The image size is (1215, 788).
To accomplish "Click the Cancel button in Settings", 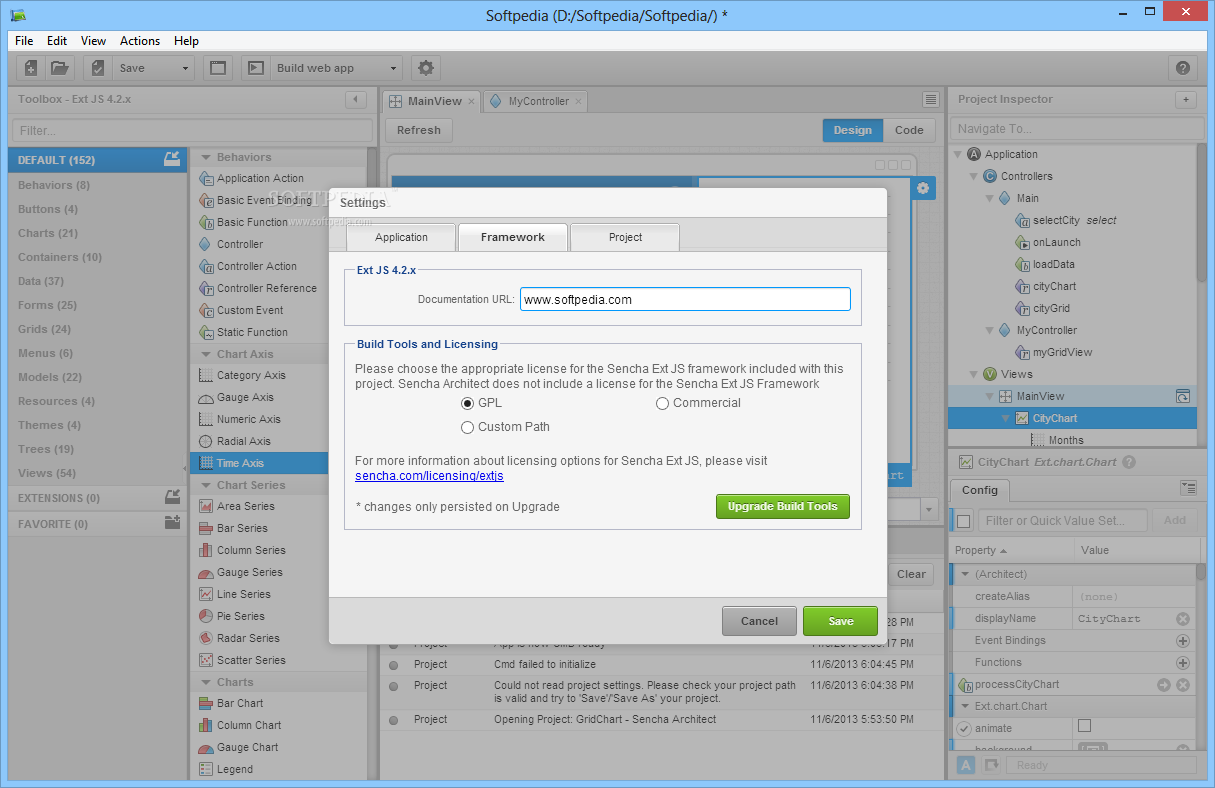I will coord(759,621).
